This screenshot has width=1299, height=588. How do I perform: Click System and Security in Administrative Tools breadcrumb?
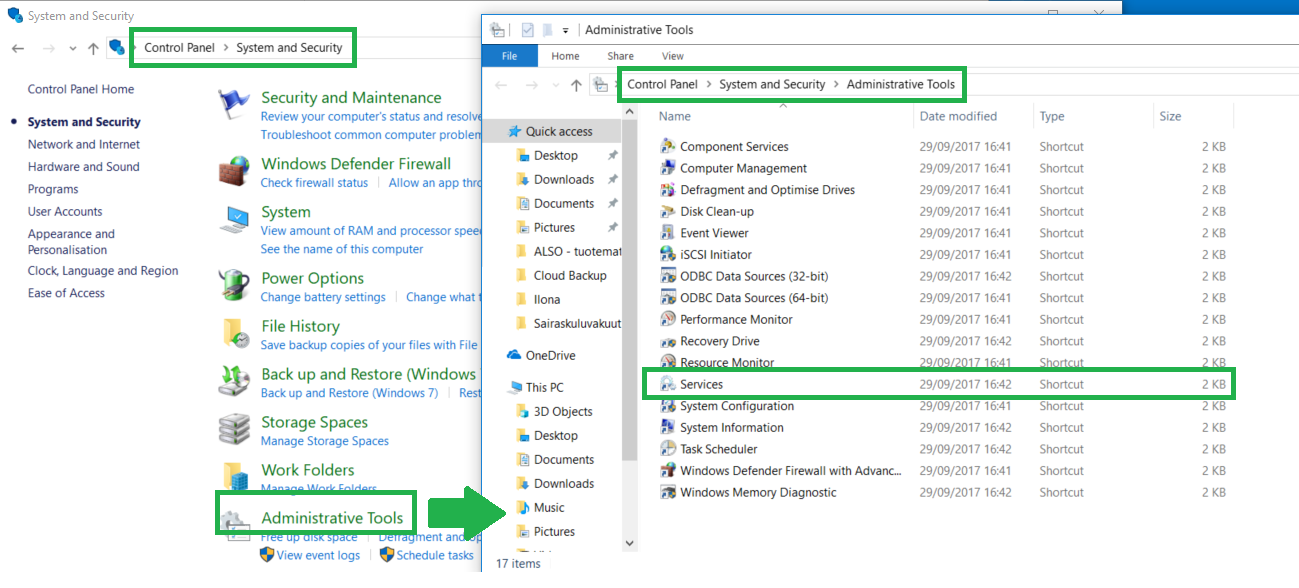pyautogui.click(x=772, y=85)
